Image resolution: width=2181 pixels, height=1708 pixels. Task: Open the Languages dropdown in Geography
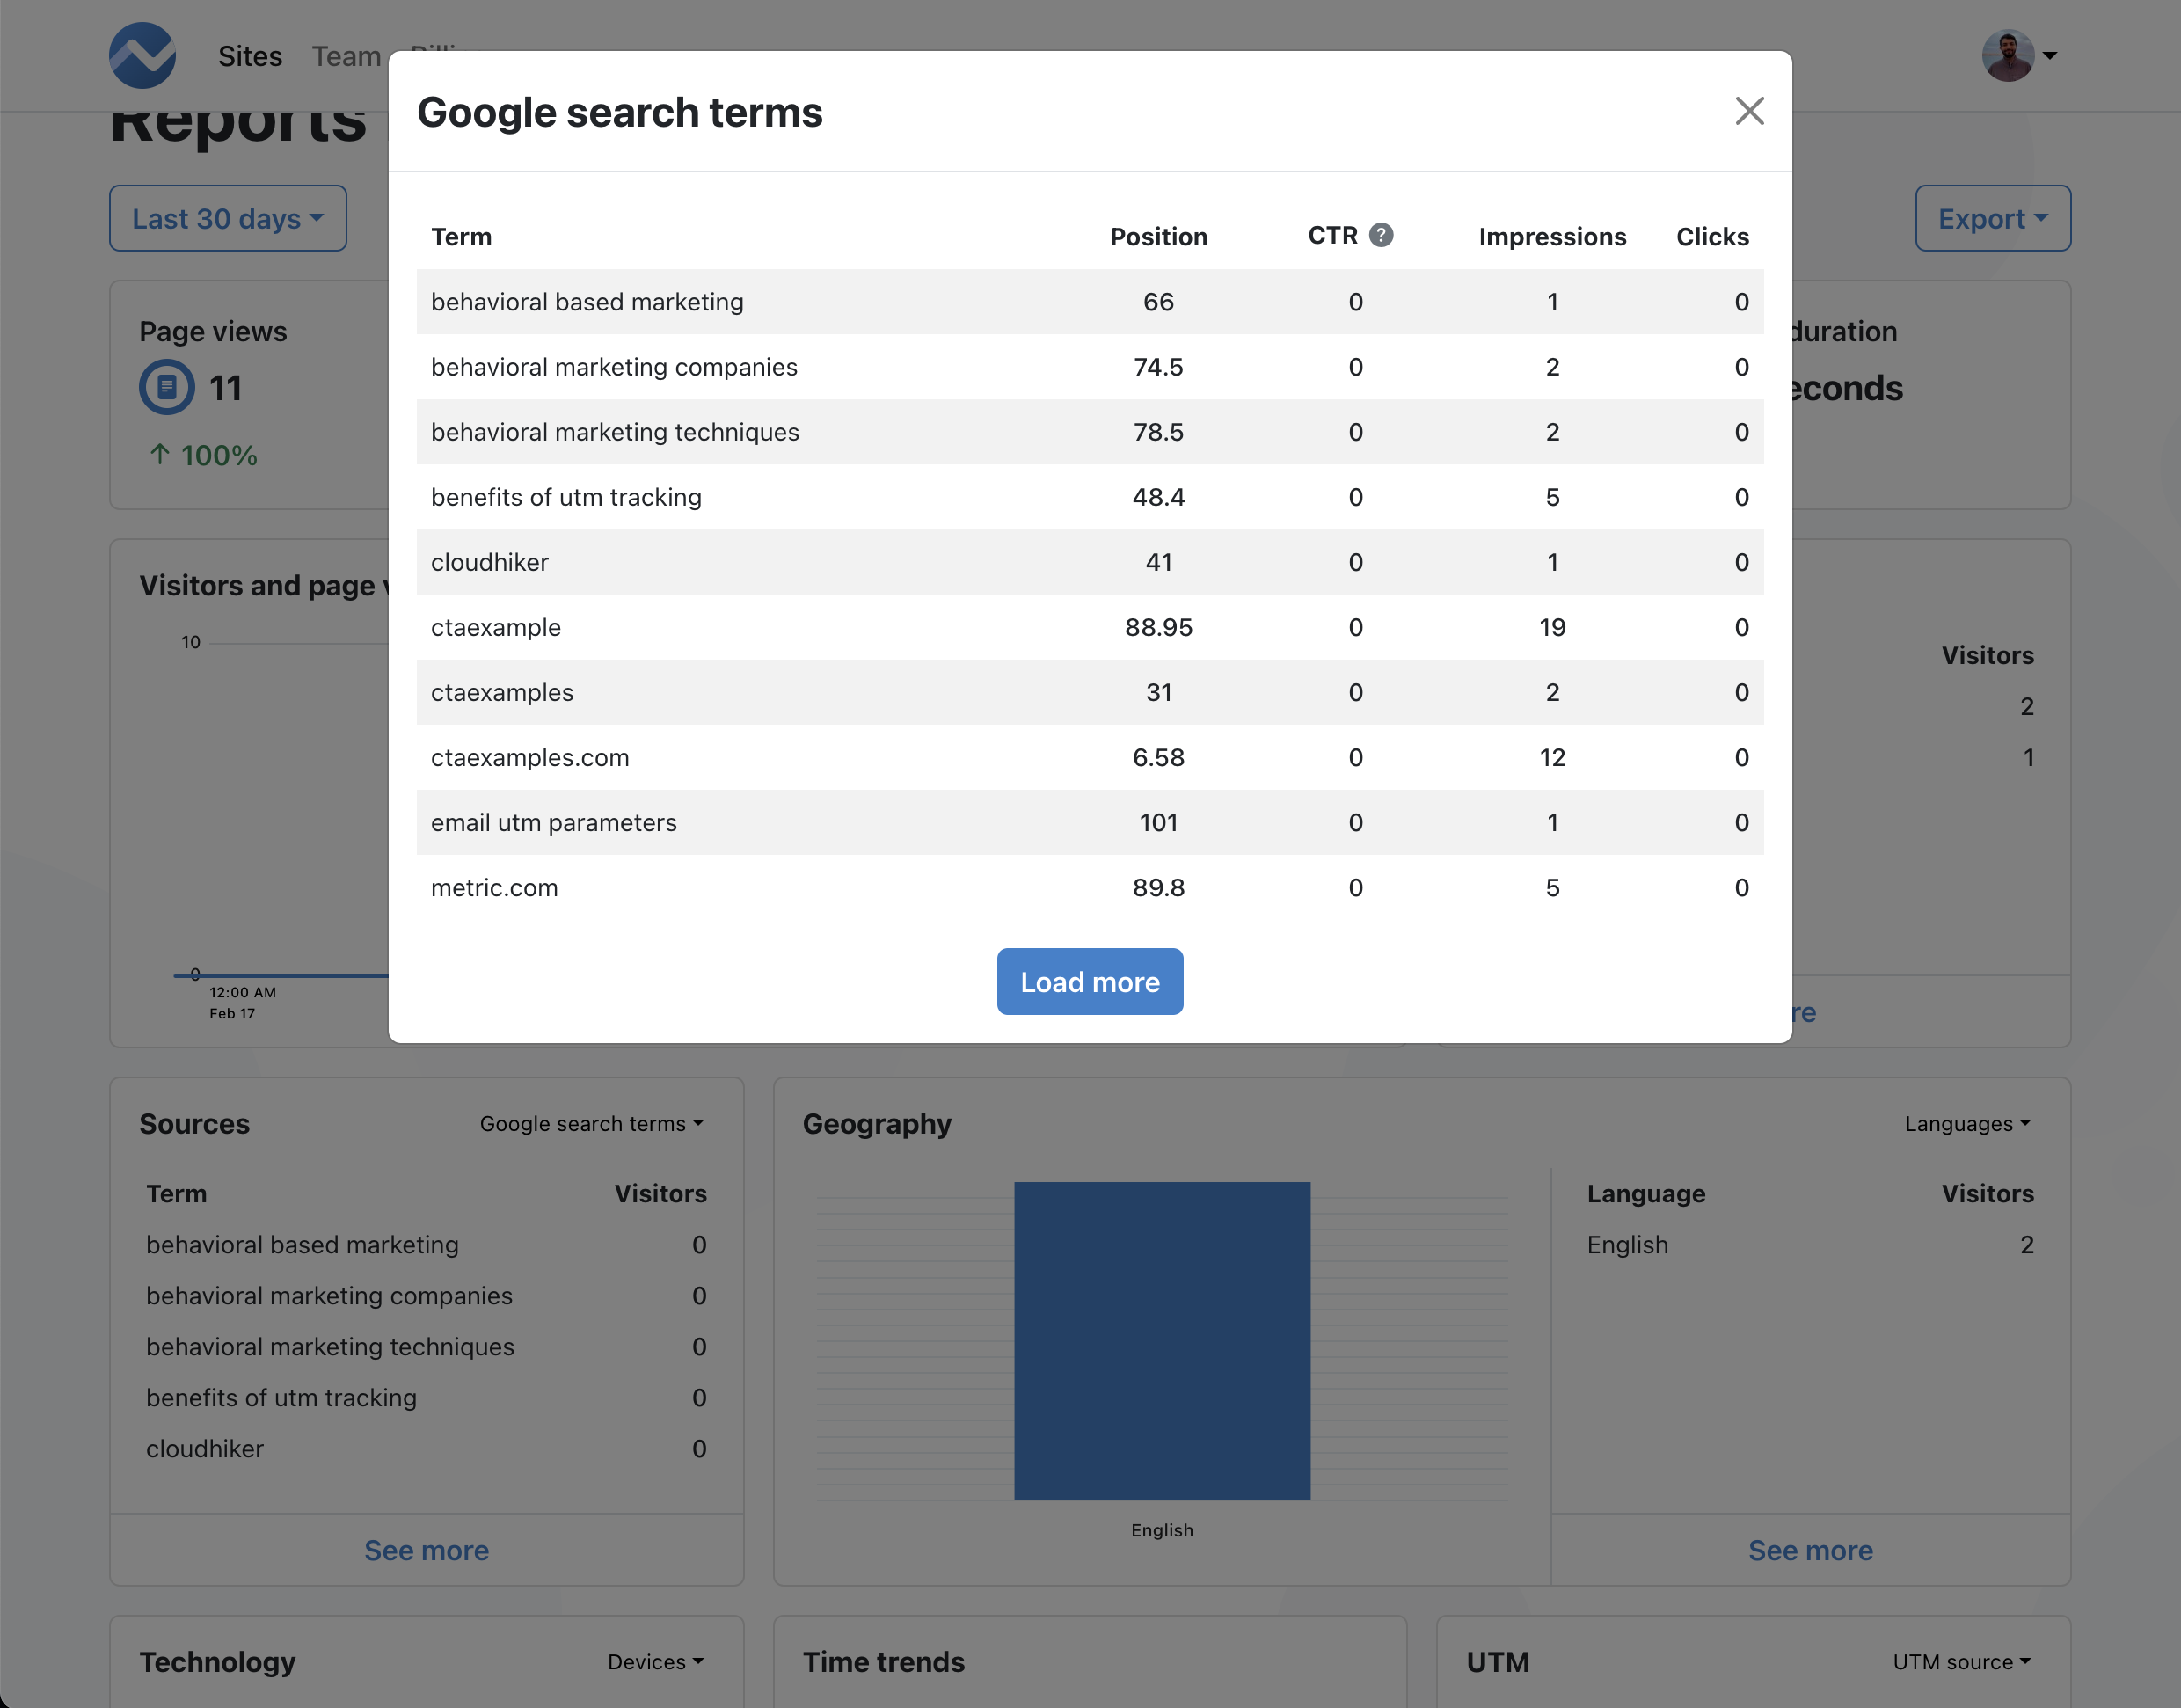coord(1966,1123)
